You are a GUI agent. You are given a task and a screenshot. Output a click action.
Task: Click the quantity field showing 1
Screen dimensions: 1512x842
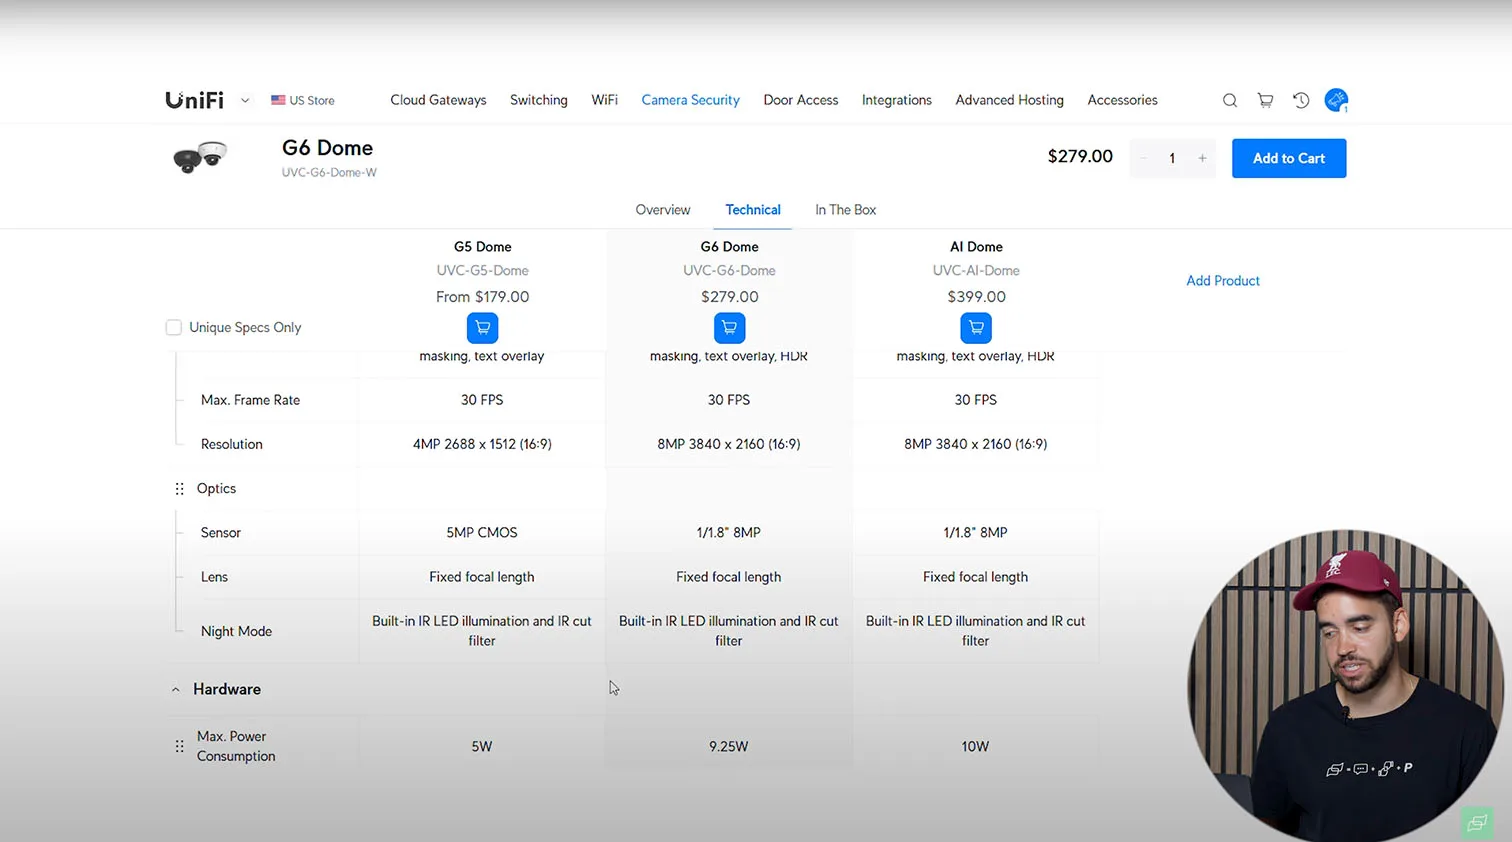pos(1172,158)
